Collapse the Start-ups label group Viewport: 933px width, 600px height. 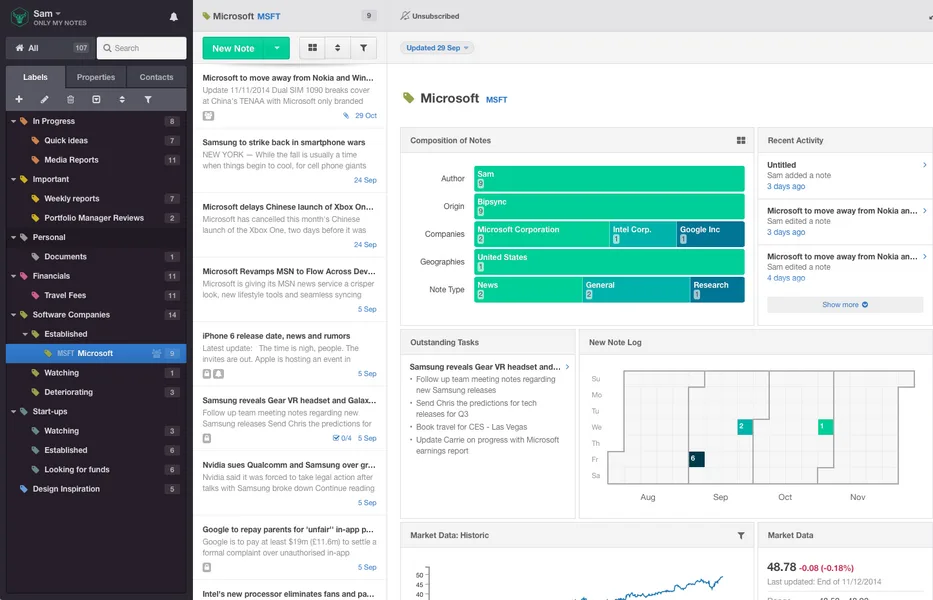tap(13, 412)
